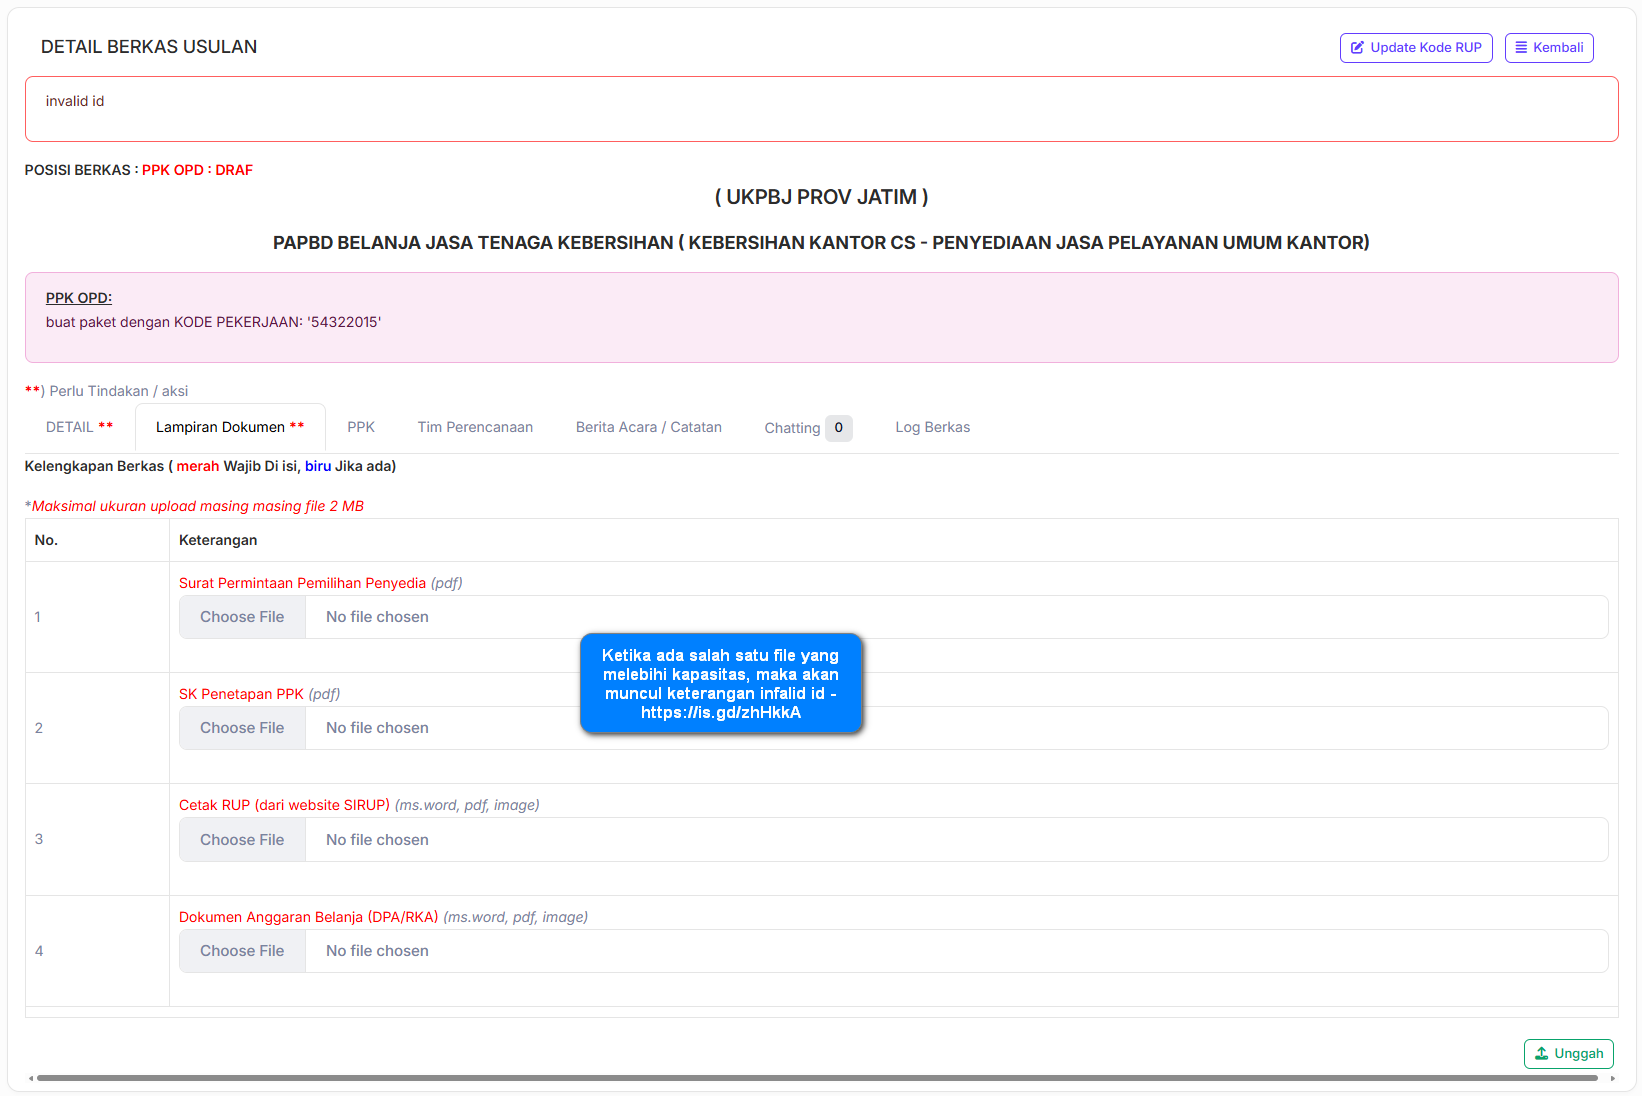Open the PPK tab
Viewport: 1642px width, 1096px height.
(x=361, y=427)
